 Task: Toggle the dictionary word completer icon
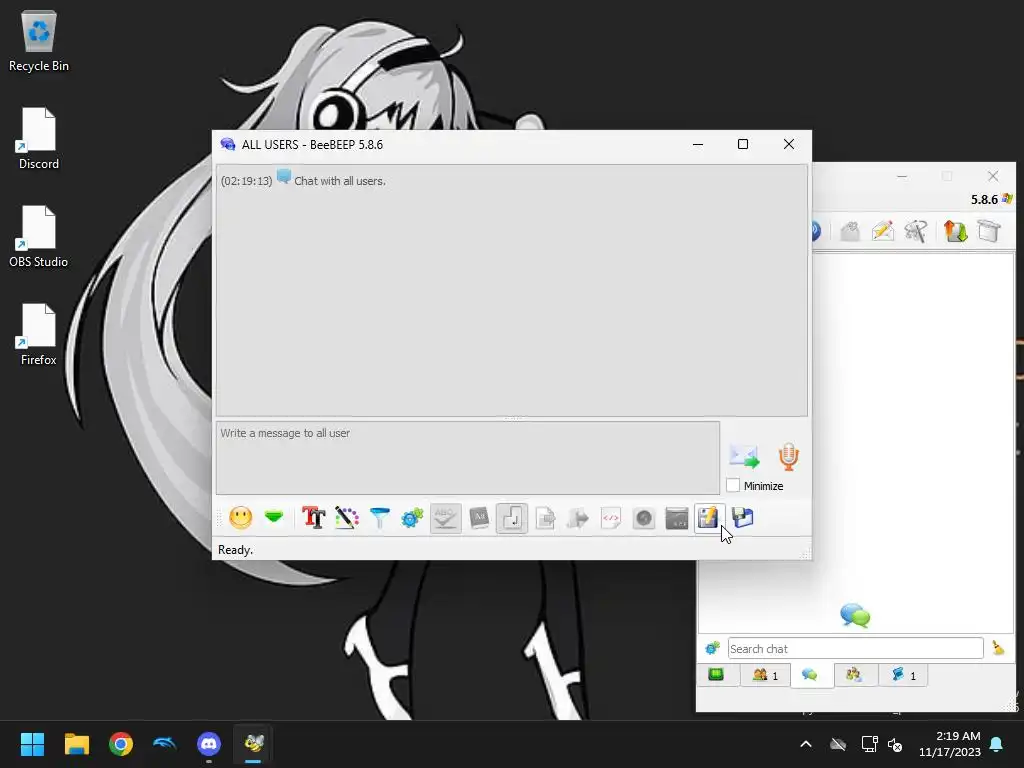(479, 519)
